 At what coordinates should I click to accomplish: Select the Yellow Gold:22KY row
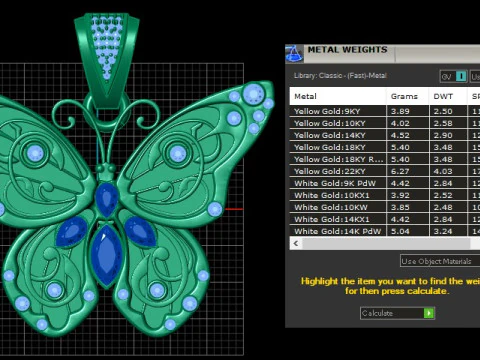click(x=385, y=171)
